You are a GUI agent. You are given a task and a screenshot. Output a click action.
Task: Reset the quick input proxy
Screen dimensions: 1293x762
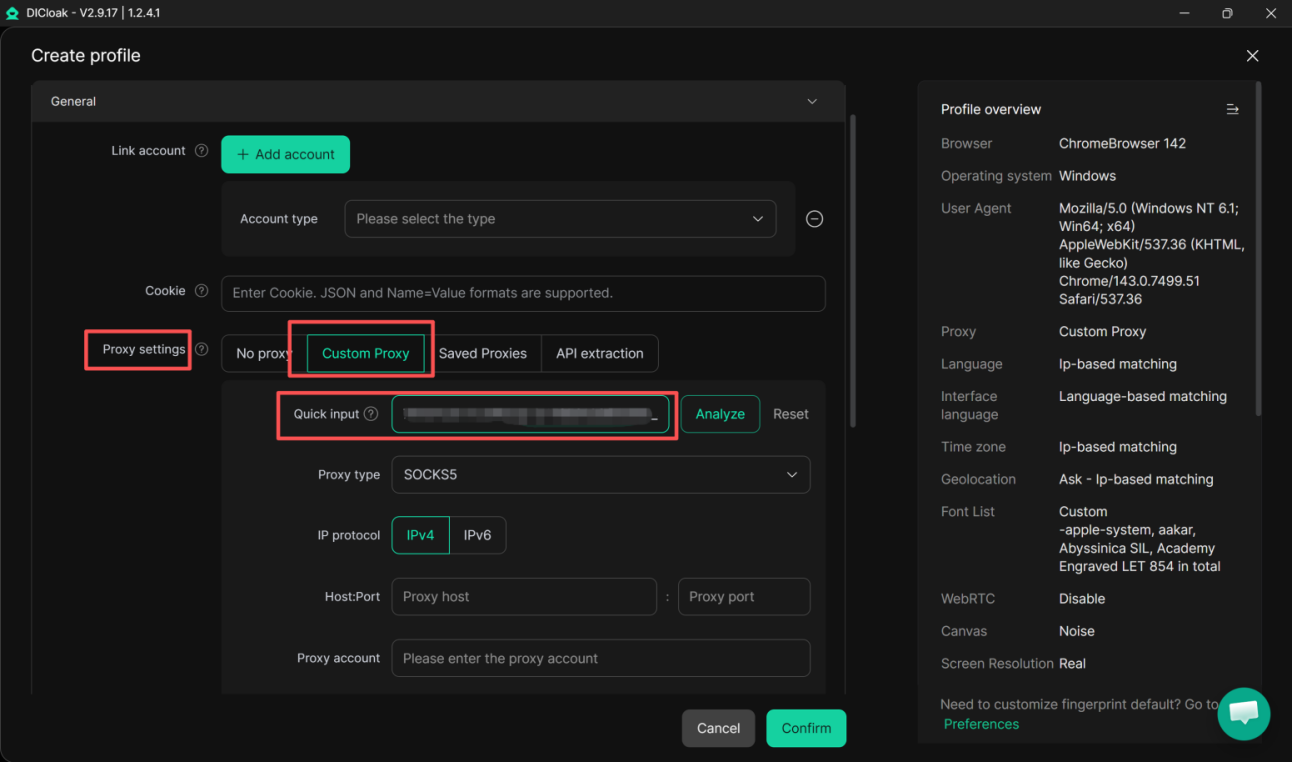coord(790,414)
